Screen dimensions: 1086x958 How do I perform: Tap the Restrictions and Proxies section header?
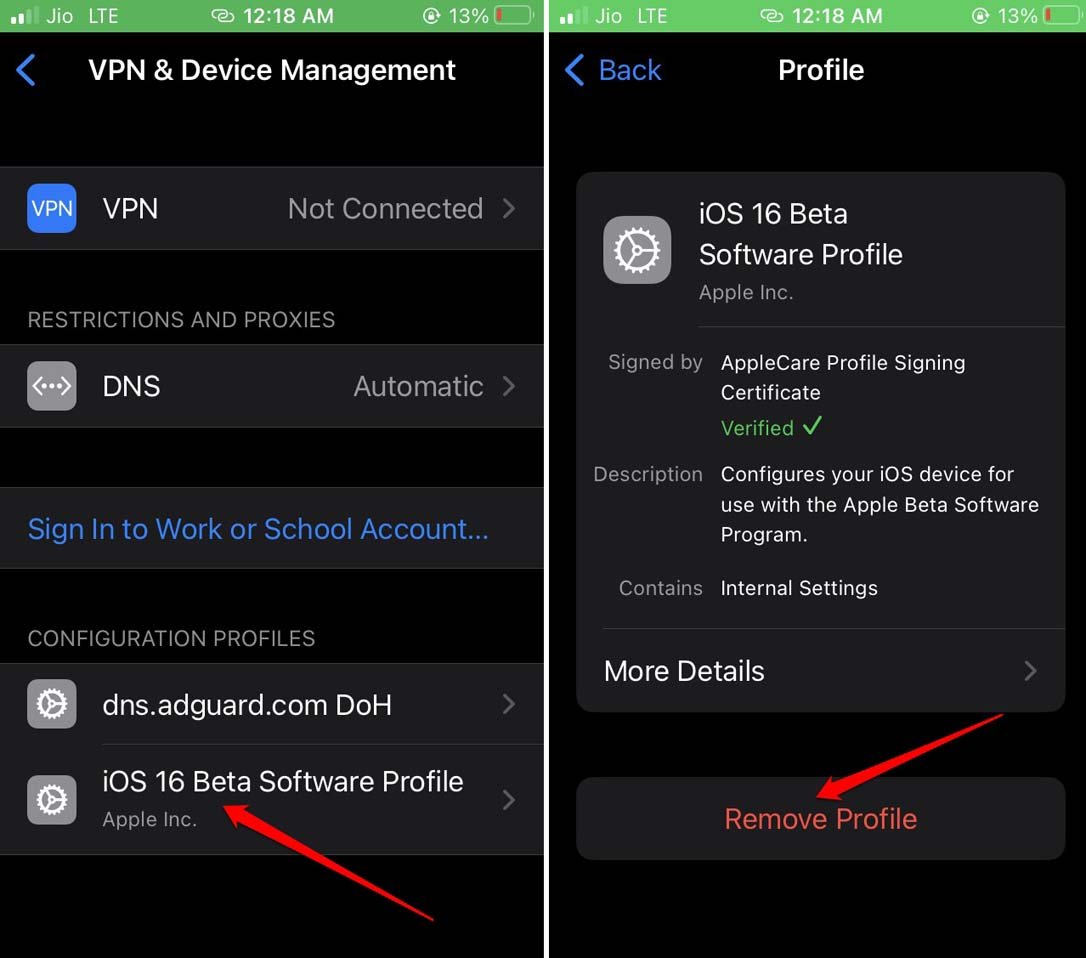(x=181, y=319)
